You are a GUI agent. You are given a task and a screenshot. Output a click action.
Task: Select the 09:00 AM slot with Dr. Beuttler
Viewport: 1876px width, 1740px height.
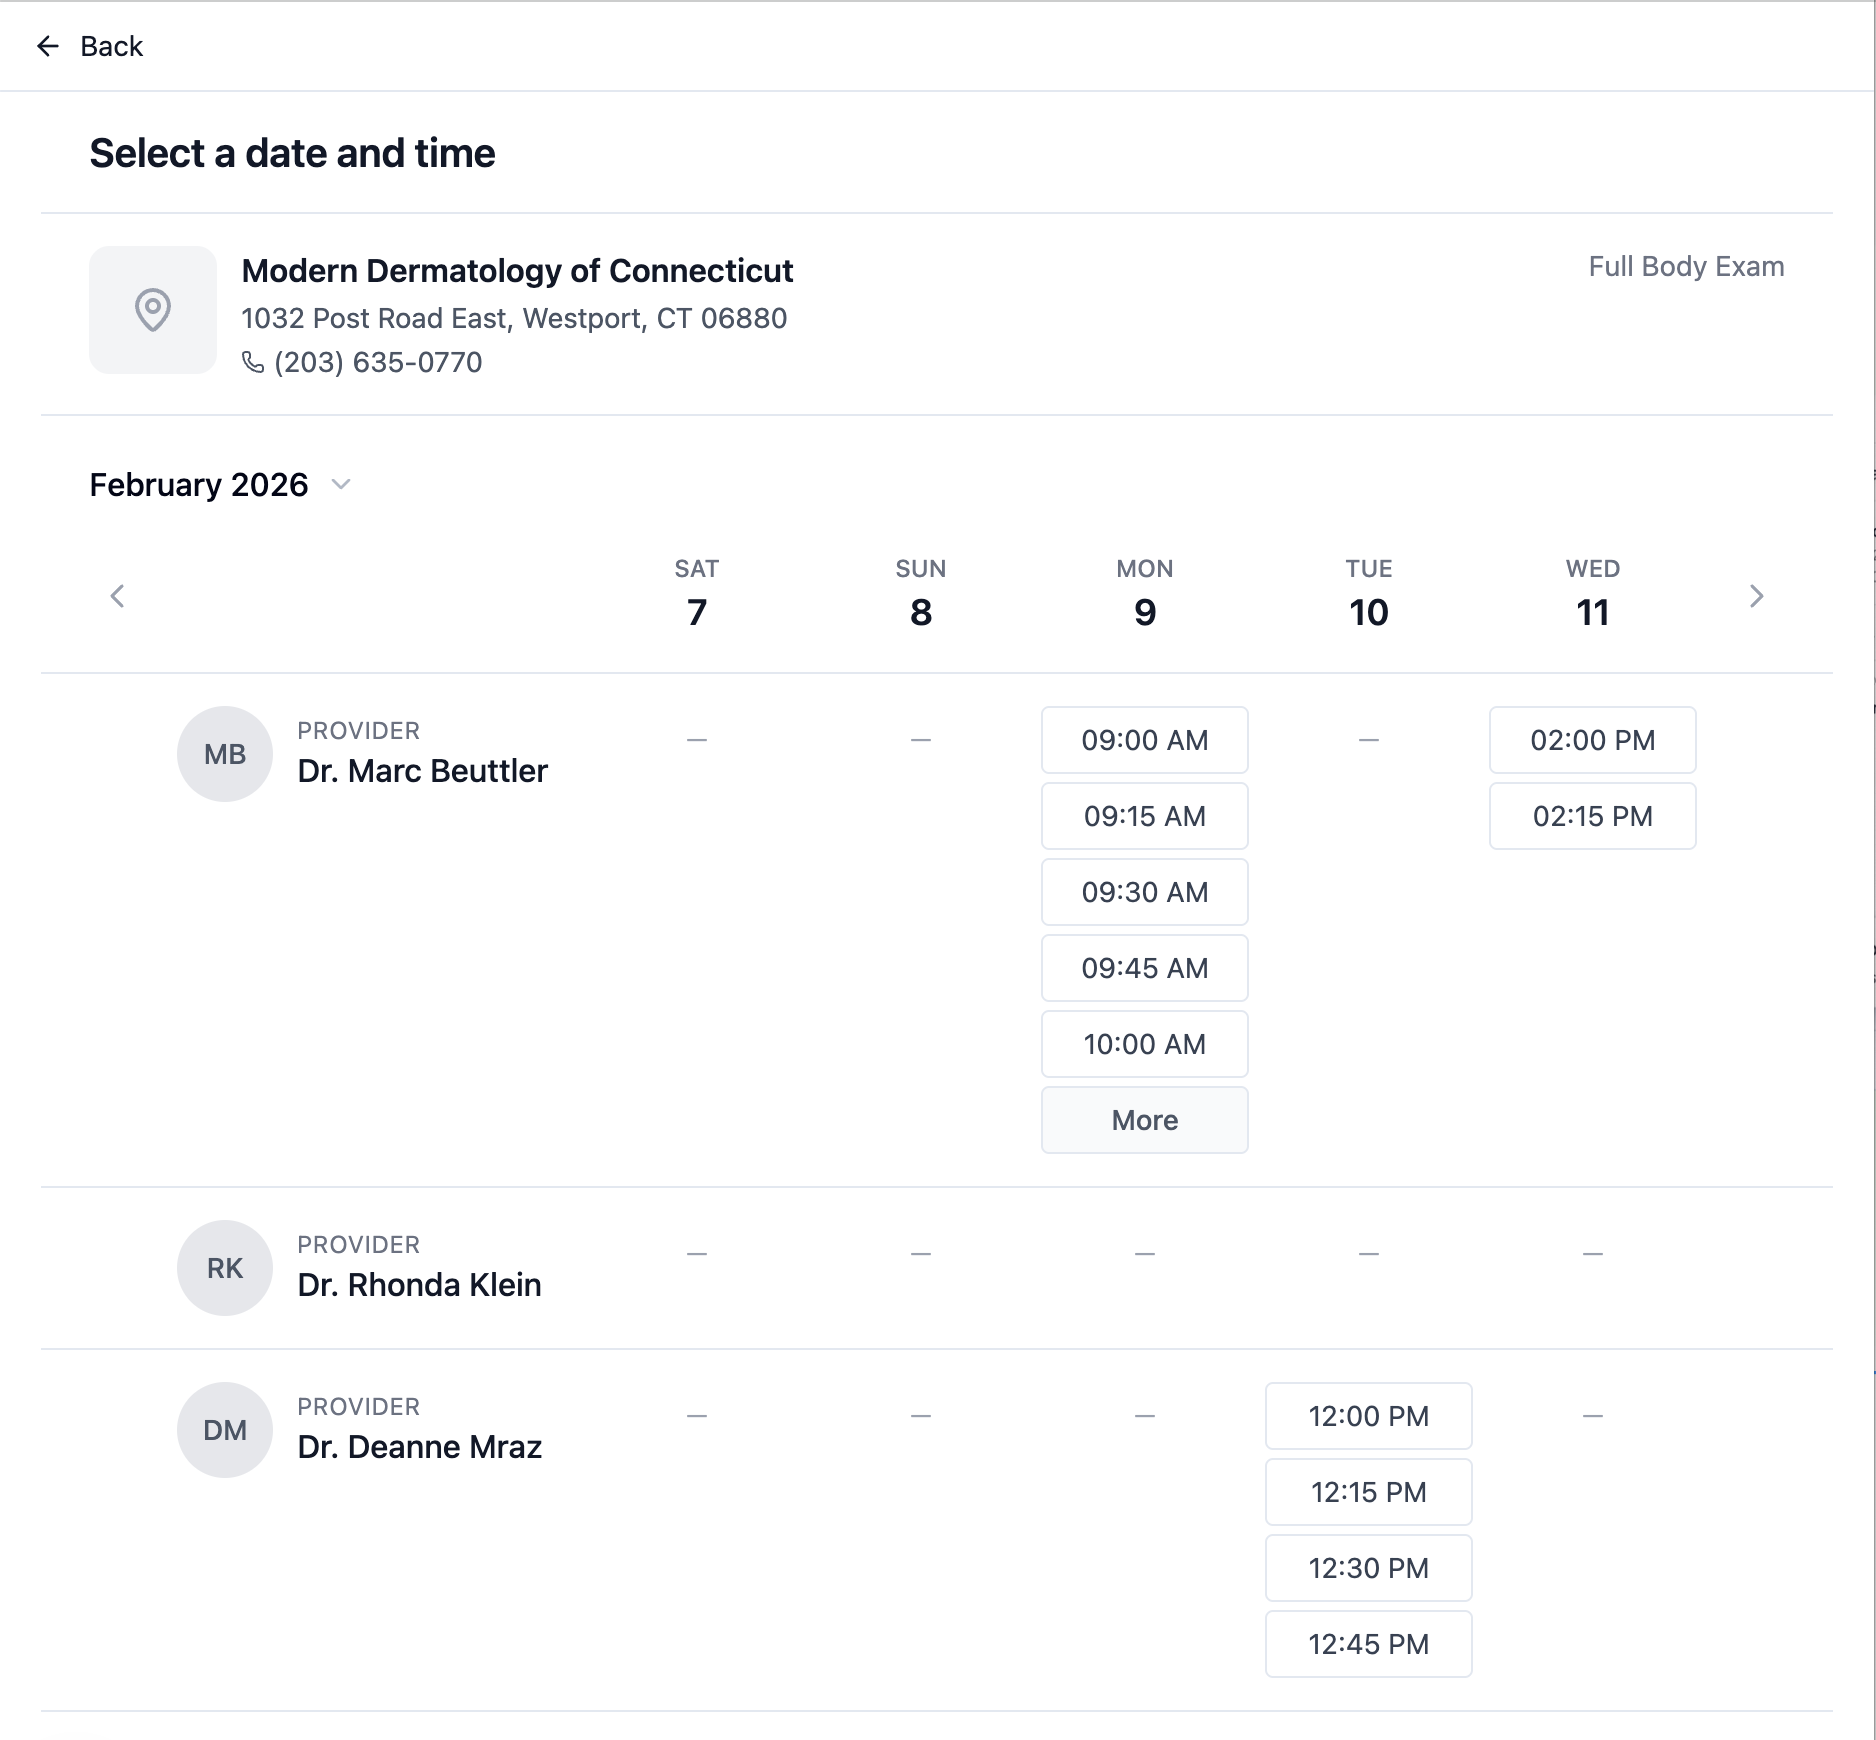pos(1144,740)
